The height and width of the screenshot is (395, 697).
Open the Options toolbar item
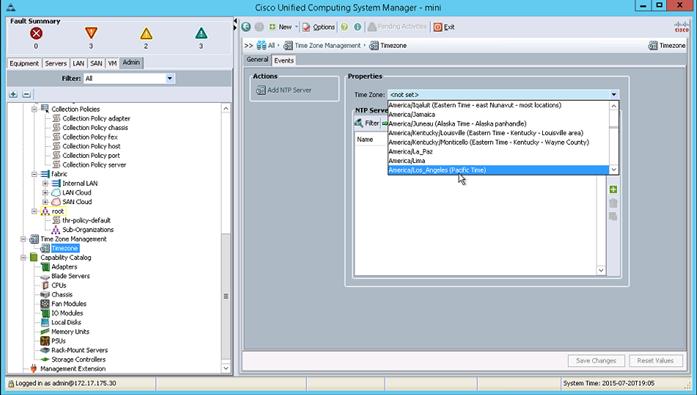(318, 27)
